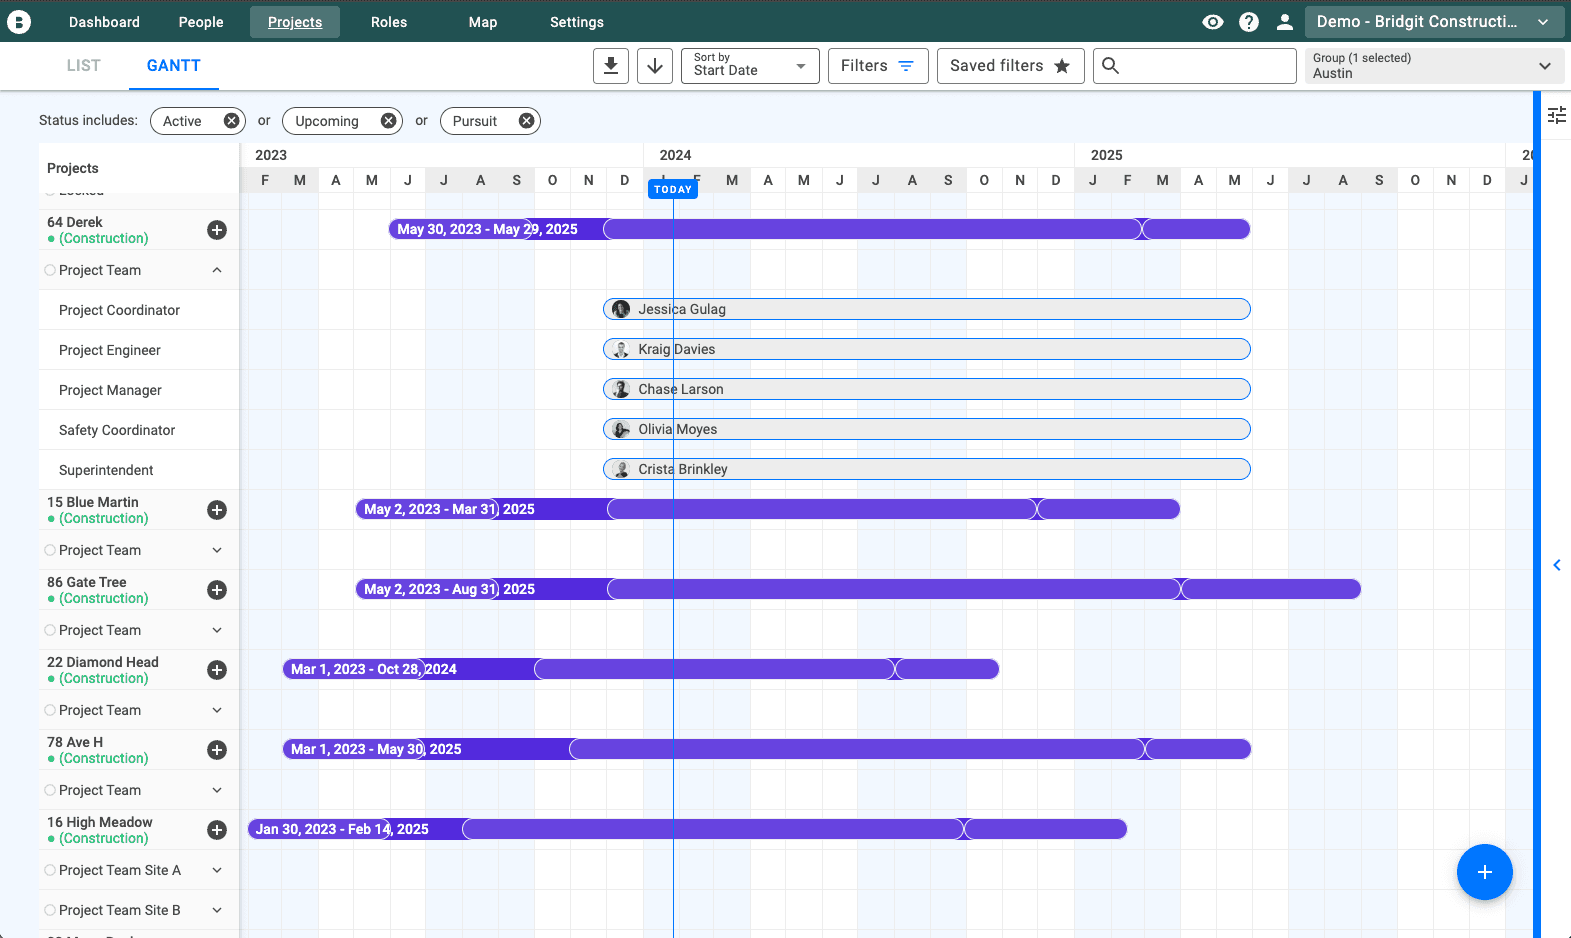This screenshot has width=1571, height=938.
Task: Add a role to 64 Derek project
Action: click(217, 230)
